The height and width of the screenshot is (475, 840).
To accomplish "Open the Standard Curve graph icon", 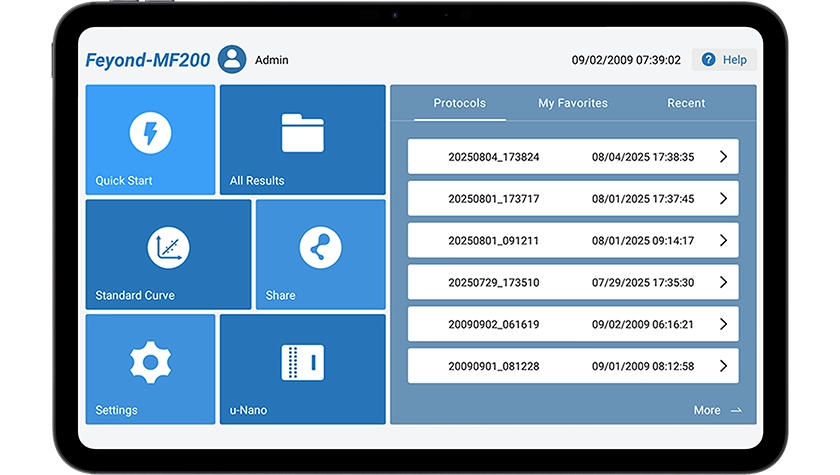I will click(x=168, y=247).
